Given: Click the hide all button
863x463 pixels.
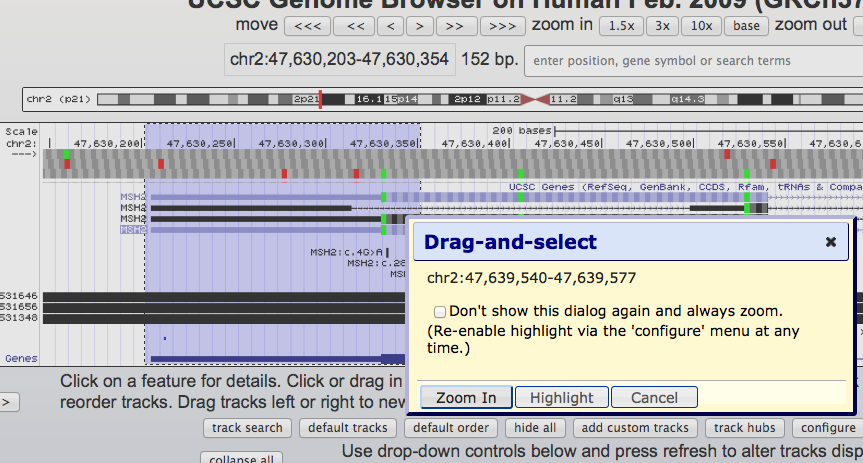Looking at the screenshot, I should (x=535, y=428).
